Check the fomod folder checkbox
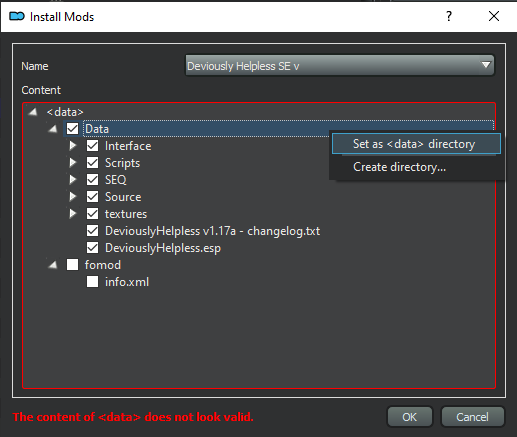 coord(72,265)
